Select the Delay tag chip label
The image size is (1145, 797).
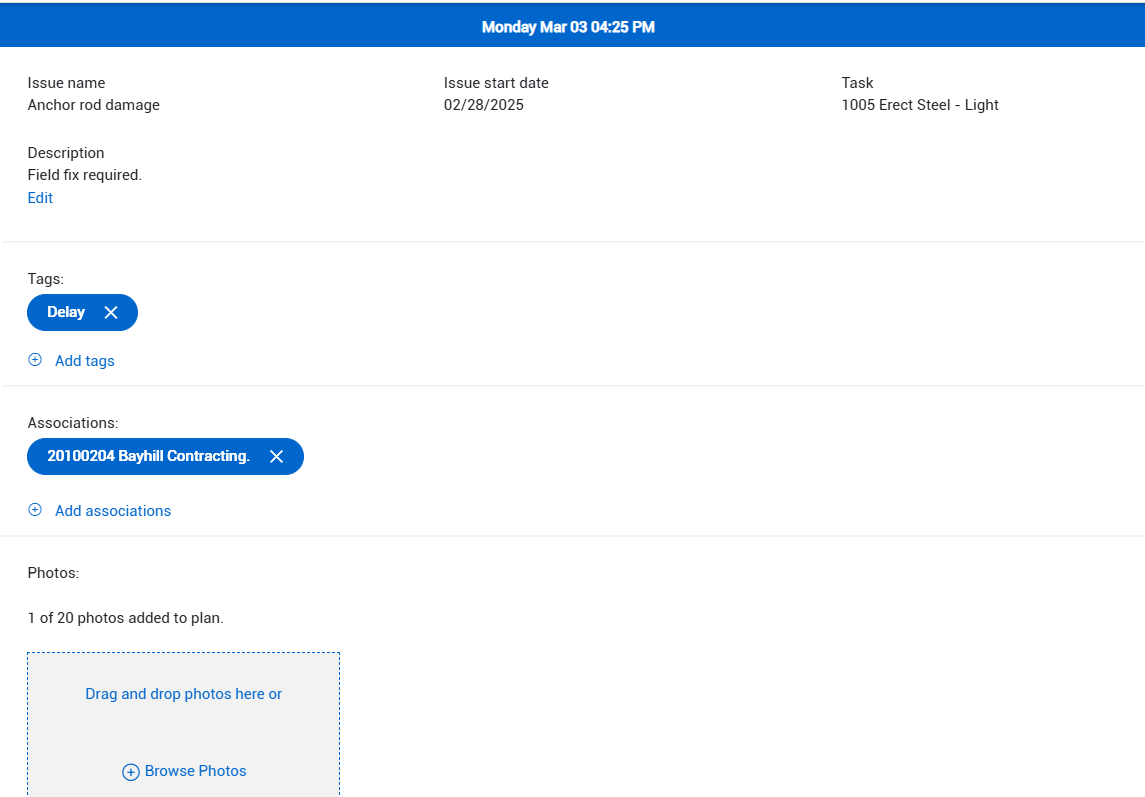click(66, 312)
